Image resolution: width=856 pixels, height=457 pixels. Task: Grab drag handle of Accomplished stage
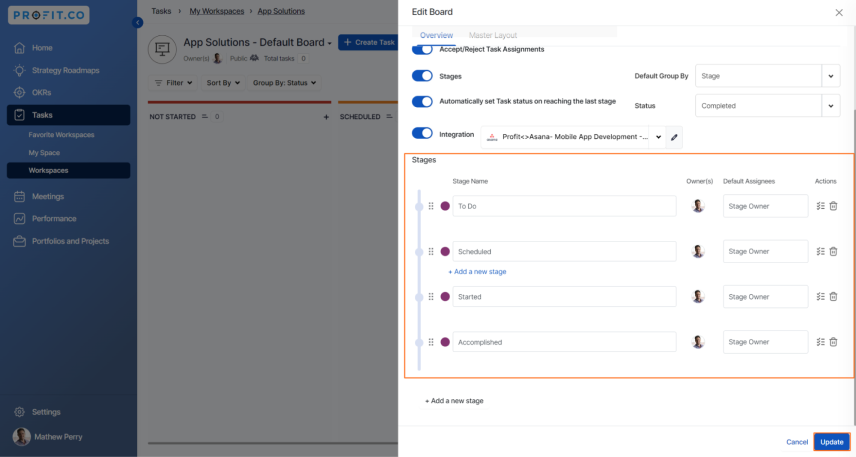(x=431, y=342)
